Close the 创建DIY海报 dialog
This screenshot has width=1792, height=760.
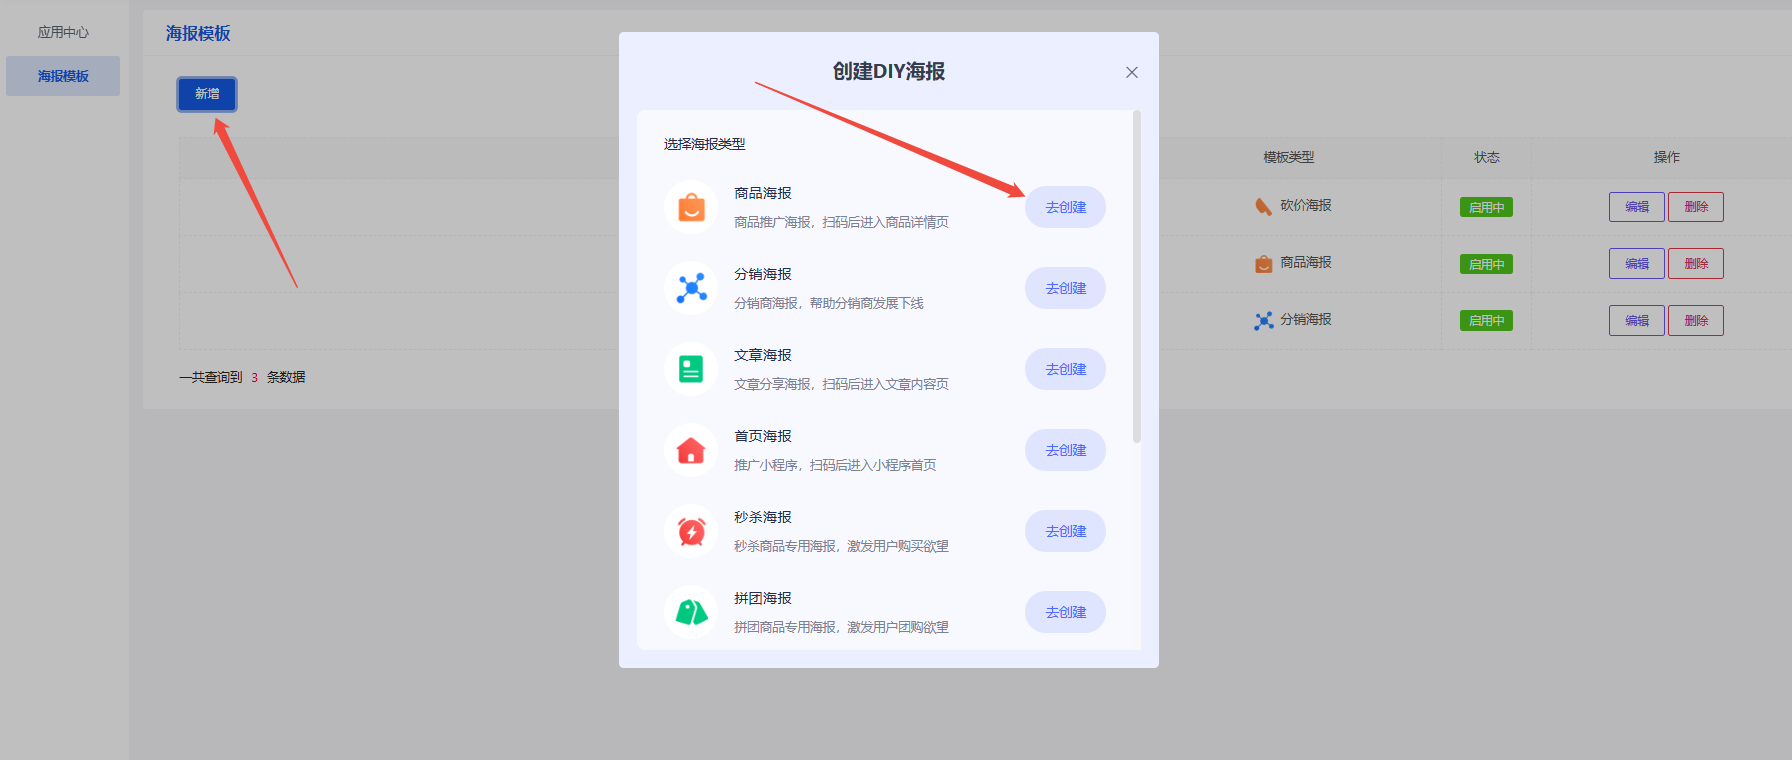click(x=1131, y=72)
